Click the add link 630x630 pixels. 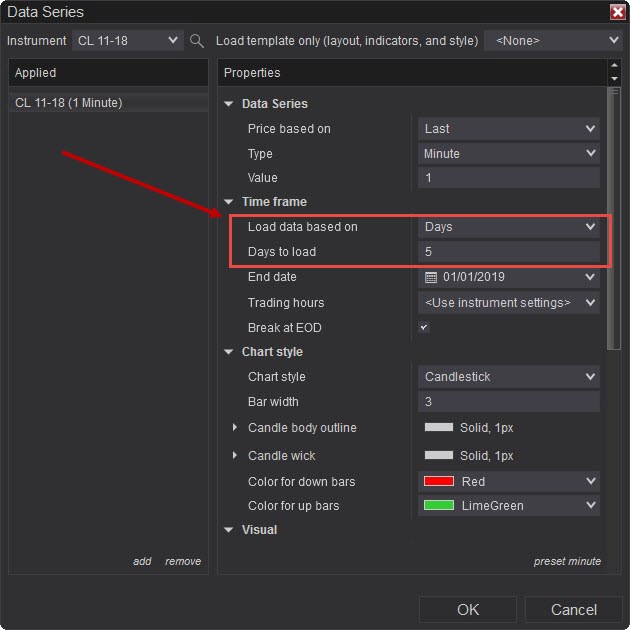[142, 561]
